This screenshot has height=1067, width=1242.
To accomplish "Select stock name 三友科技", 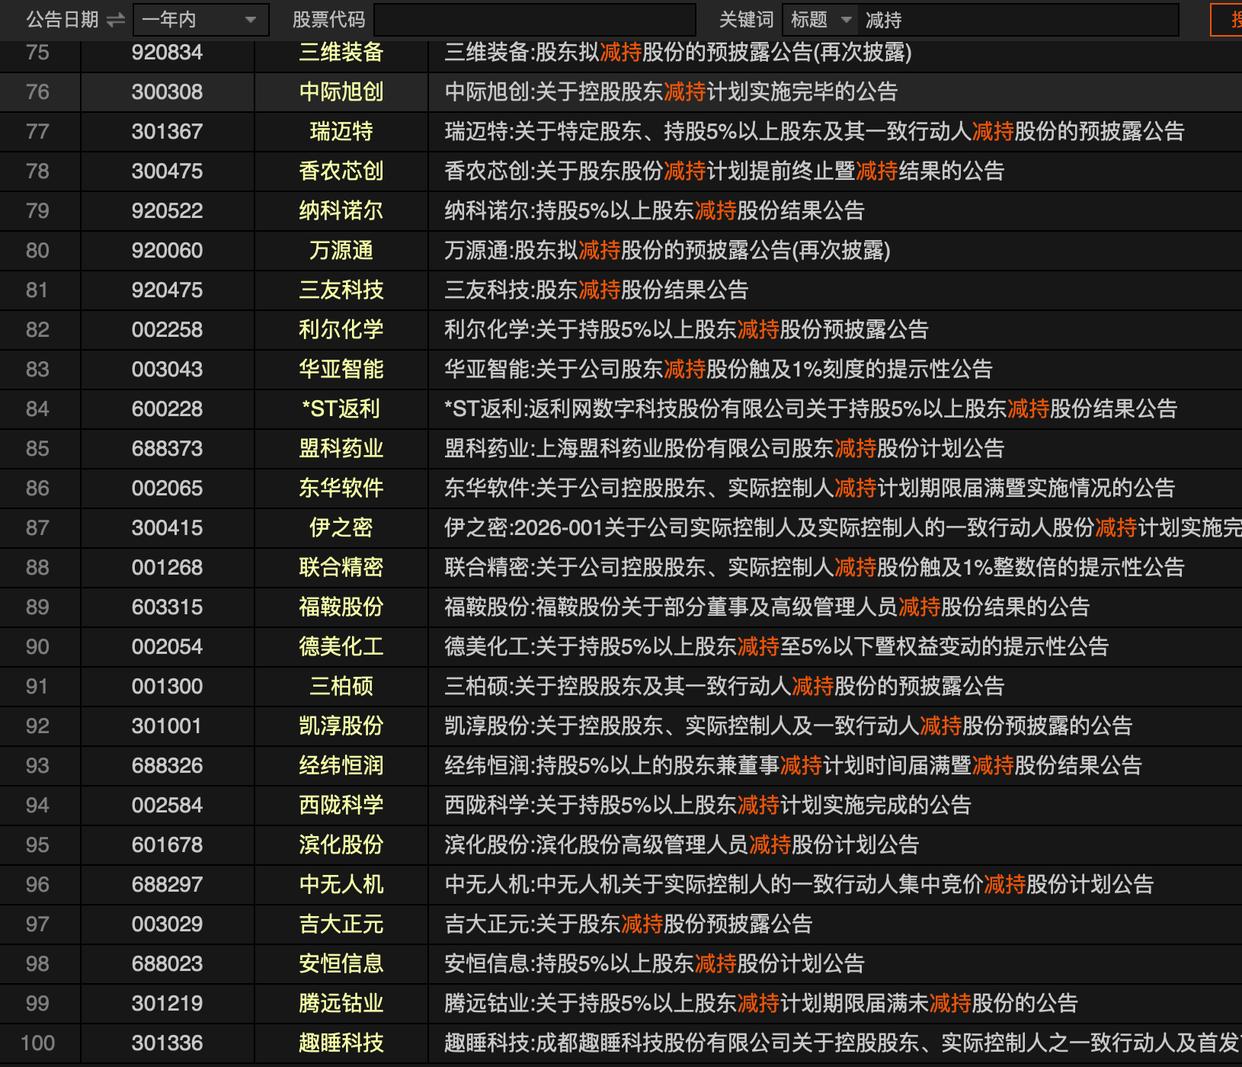I will [341, 290].
